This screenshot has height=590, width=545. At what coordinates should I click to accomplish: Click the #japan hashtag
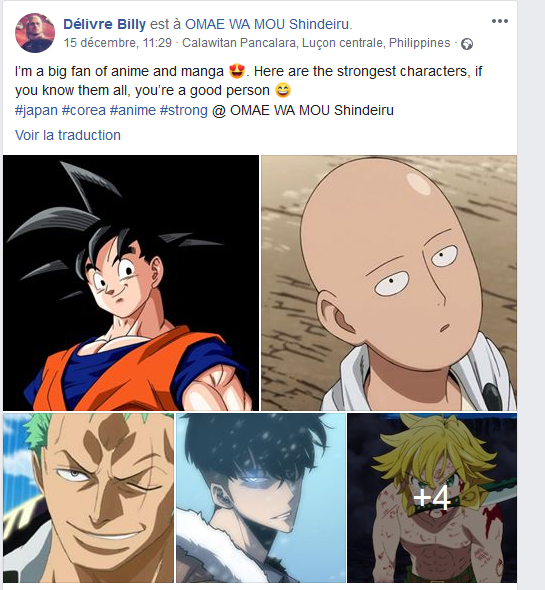coord(36,110)
